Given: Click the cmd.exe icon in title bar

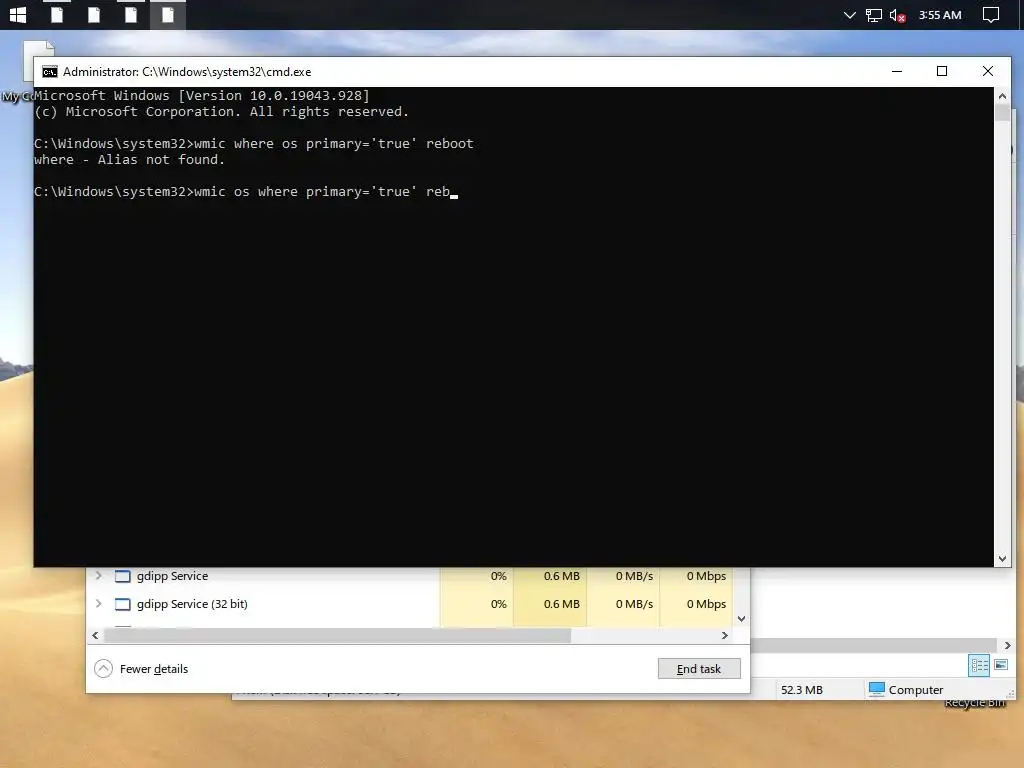Looking at the screenshot, I should 50,72.
